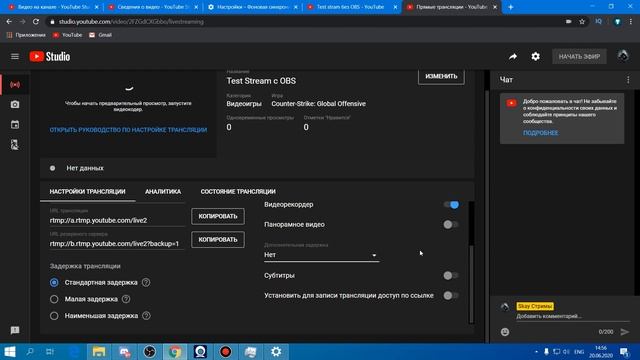Switch to Сведения о видео browser tab
This screenshot has width=640, height=360.
(152, 7)
